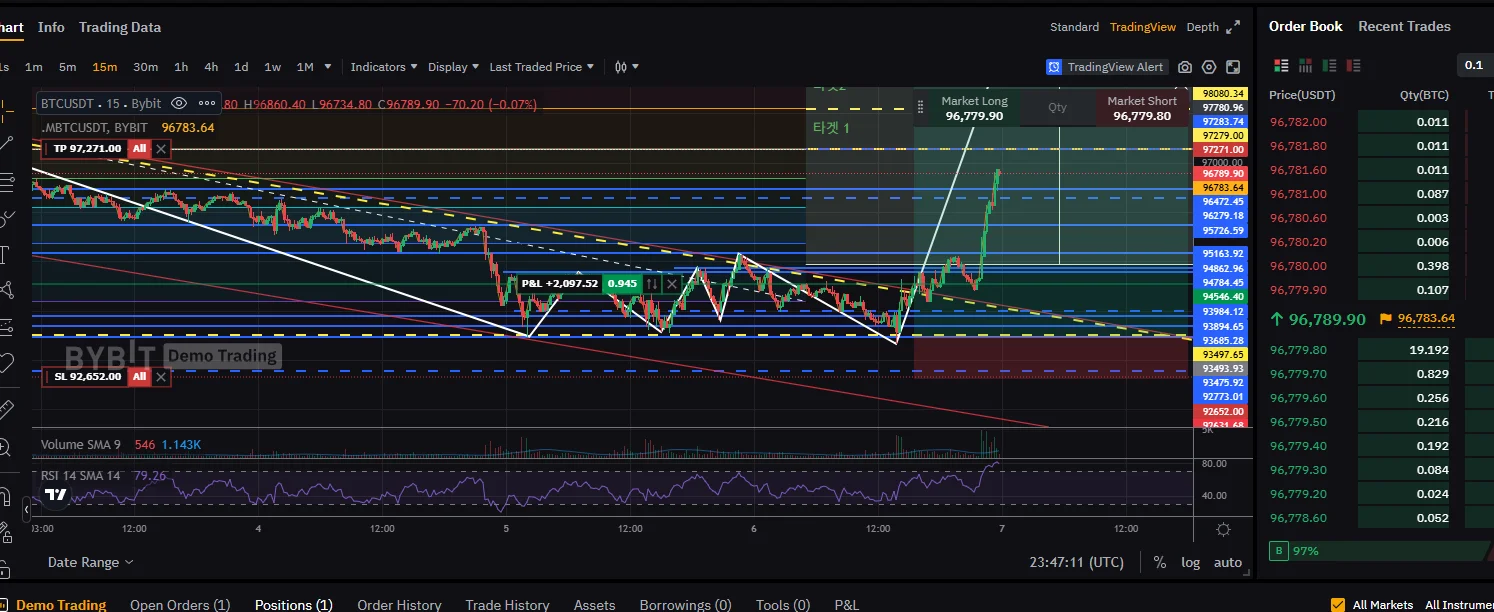Open the Trade History tab

(507, 604)
